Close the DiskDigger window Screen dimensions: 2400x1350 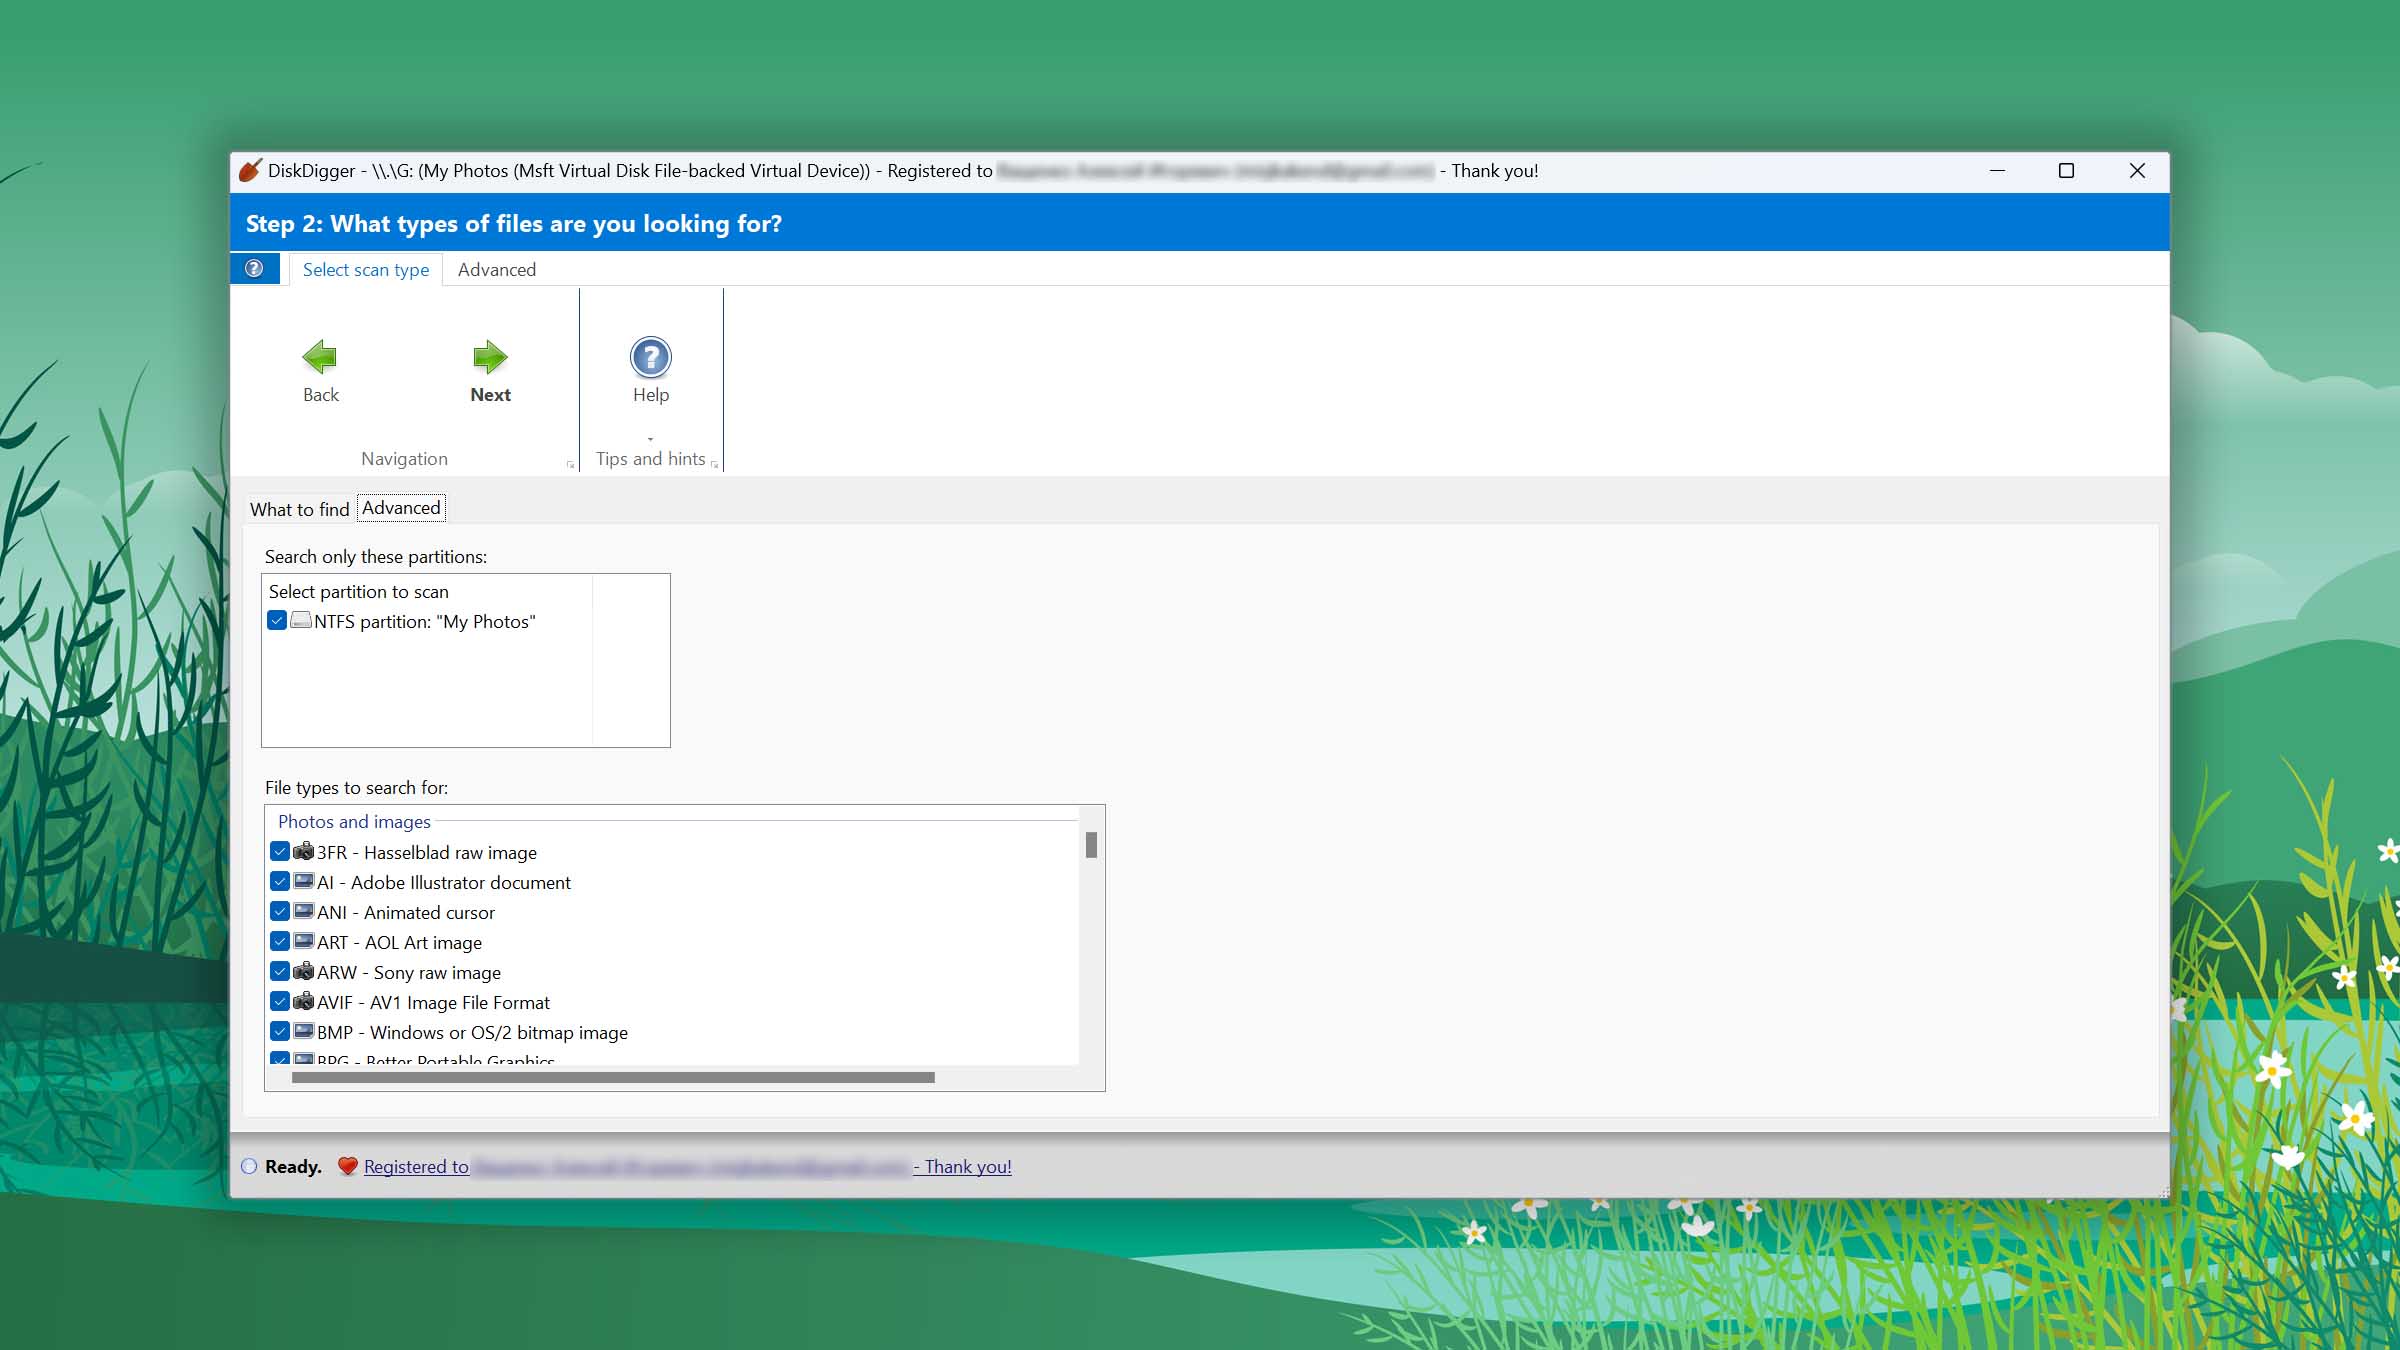[2137, 171]
